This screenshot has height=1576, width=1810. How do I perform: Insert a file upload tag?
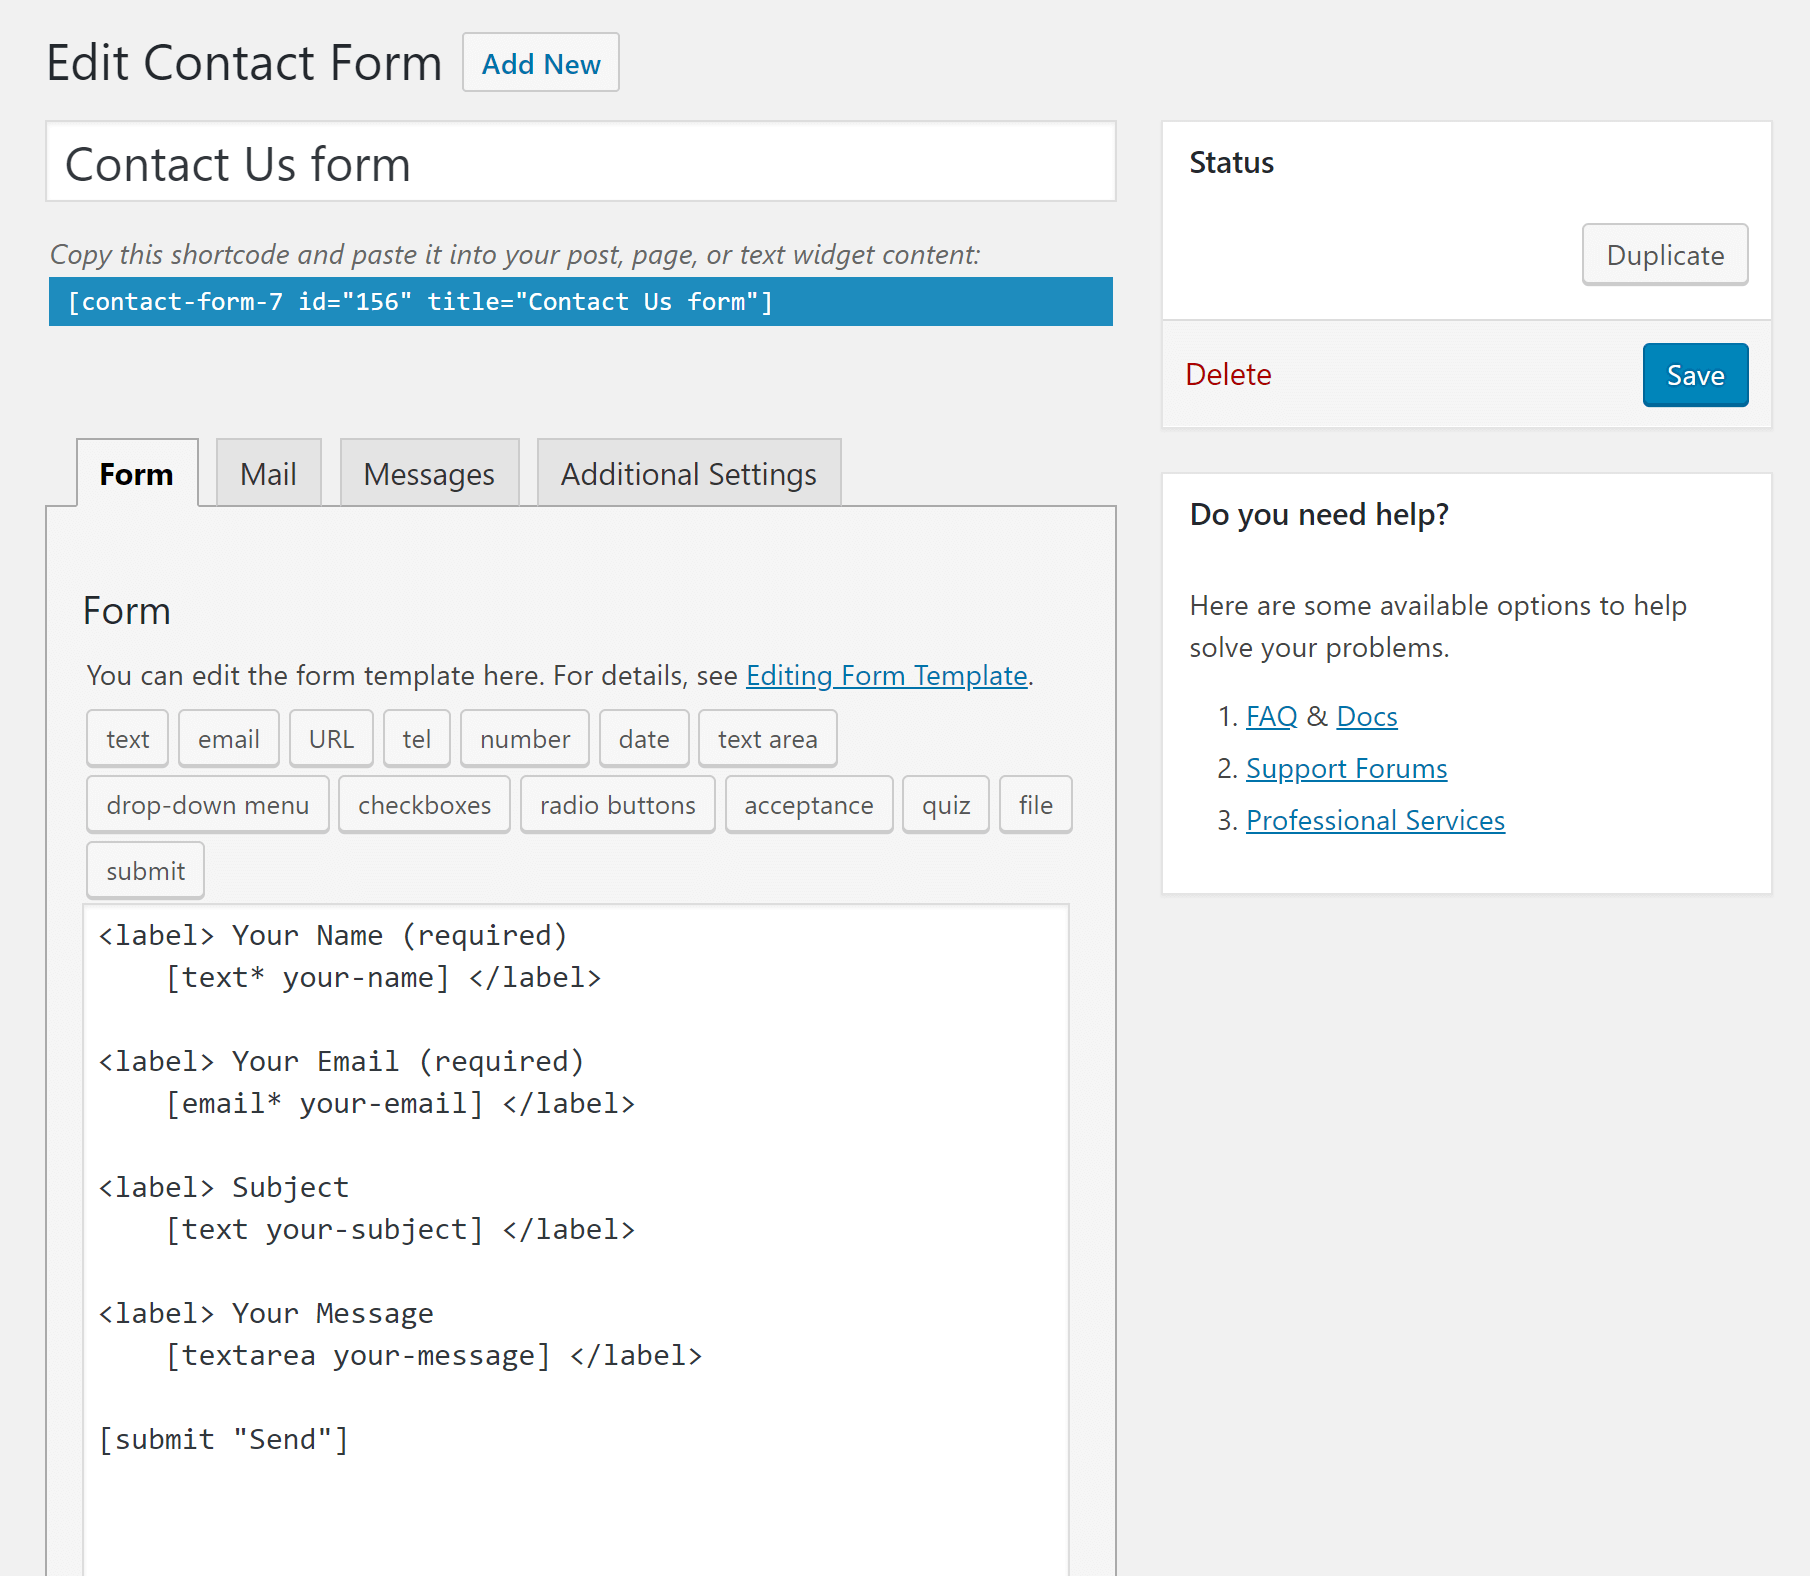click(x=1034, y=804)
